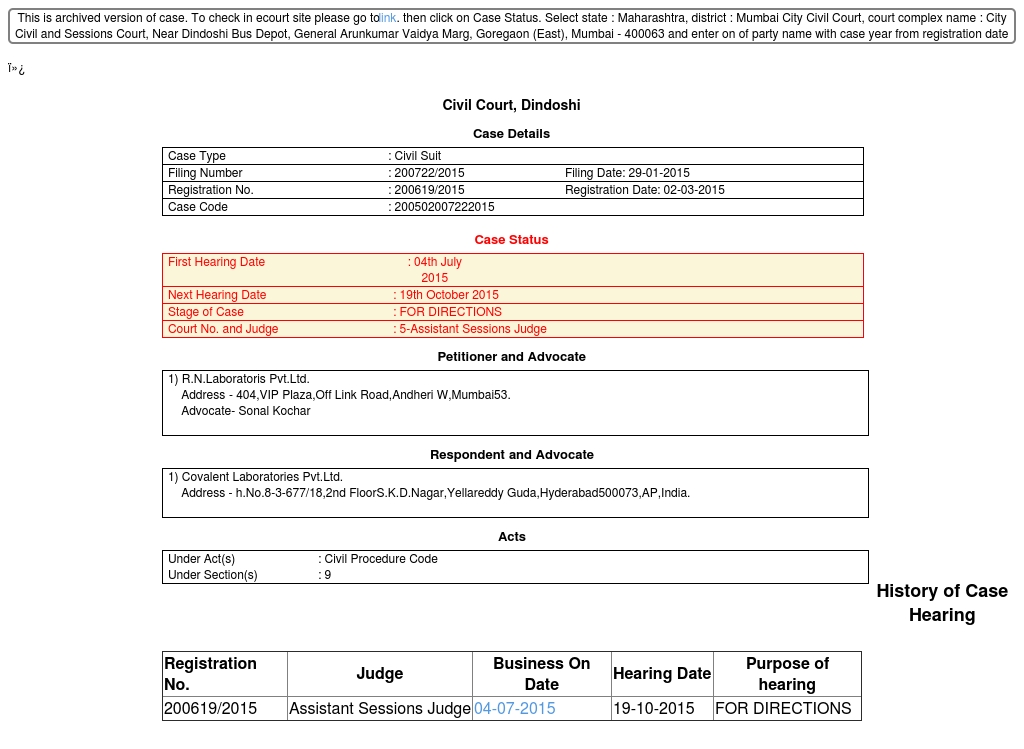Click the 'Civil Procedure Code' act entry
Viewport: 1024px width, 749px height.
tap(381, 559)
